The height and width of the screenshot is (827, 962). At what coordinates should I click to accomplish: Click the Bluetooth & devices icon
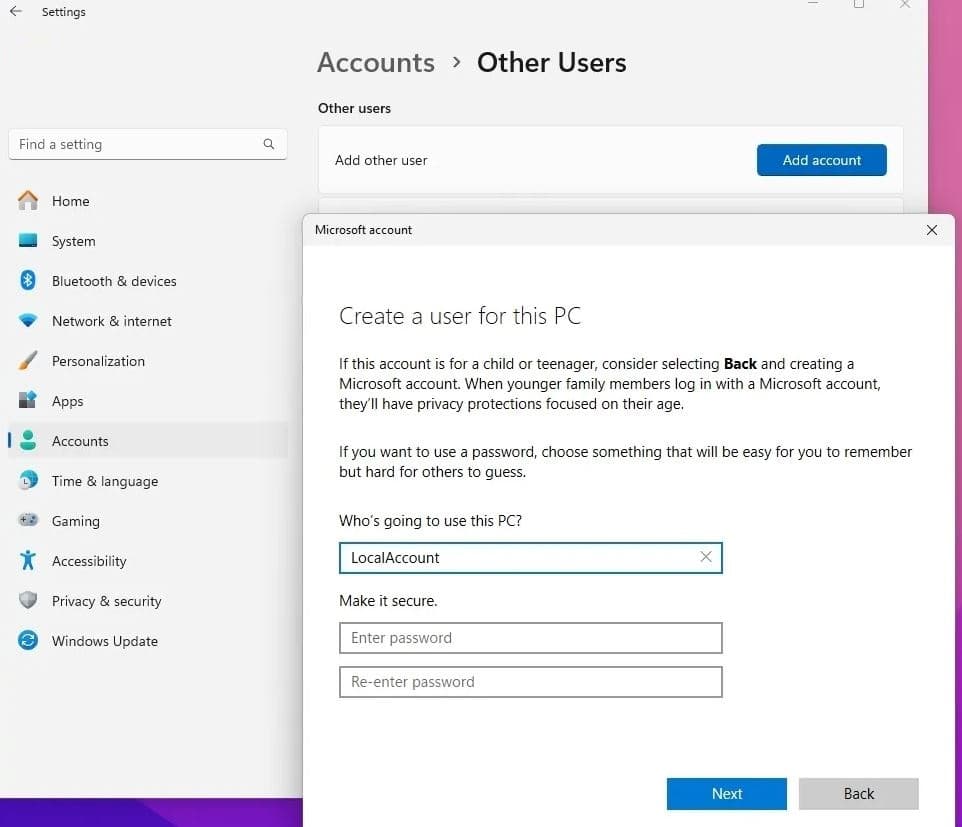tap(28, 281)
